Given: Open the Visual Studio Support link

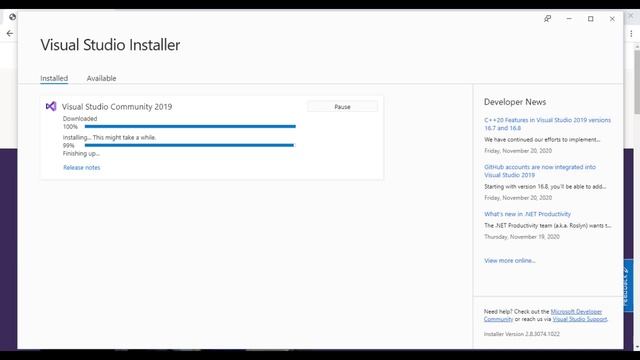Looking at the screenshot, I should click(580, 319).
